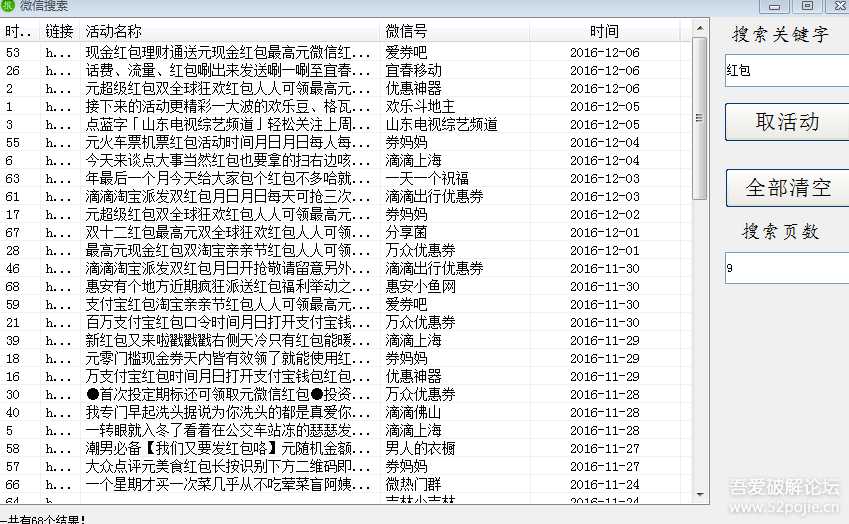Click the date cell 2016-12-02
The image size is (849, 524).
point(605,214)
